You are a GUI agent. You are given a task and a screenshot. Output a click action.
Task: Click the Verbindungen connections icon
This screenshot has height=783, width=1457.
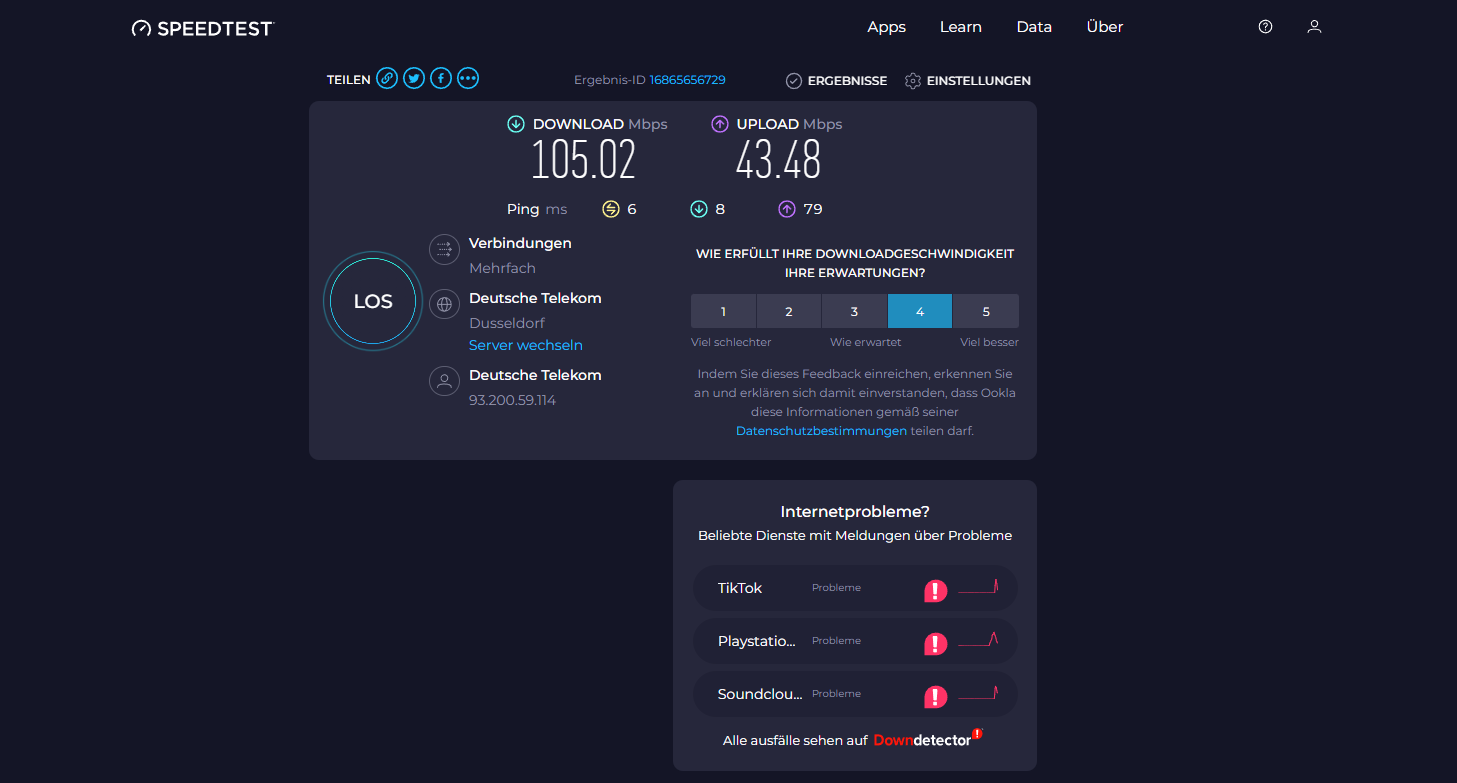coord(444,249)
